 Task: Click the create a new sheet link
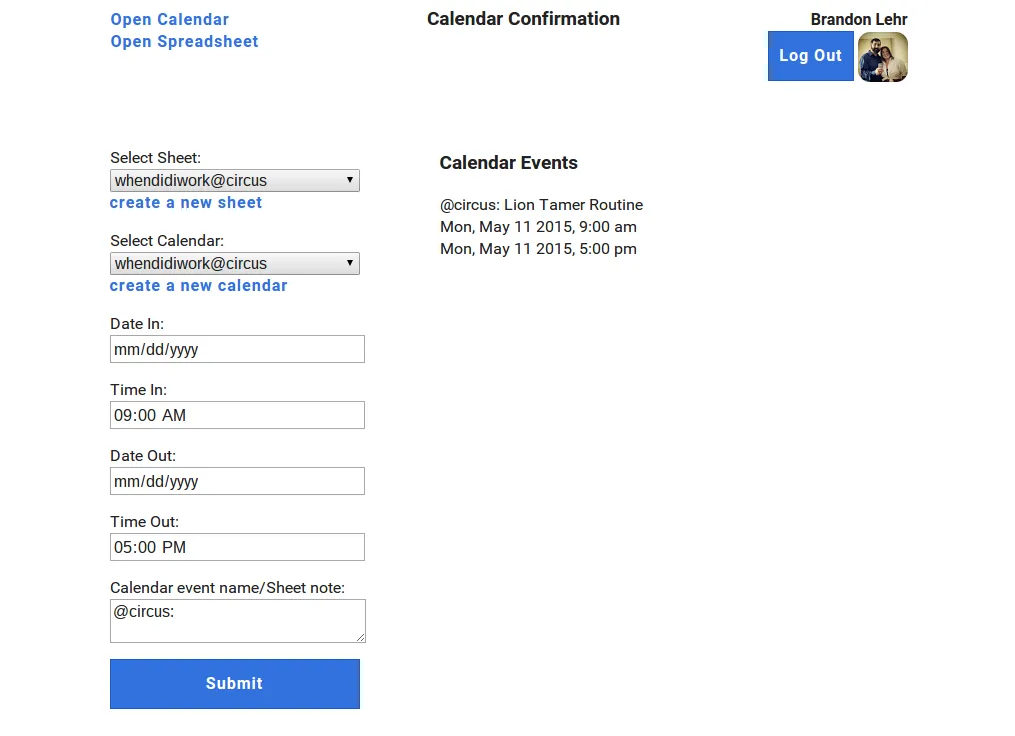tap(185, 203)
